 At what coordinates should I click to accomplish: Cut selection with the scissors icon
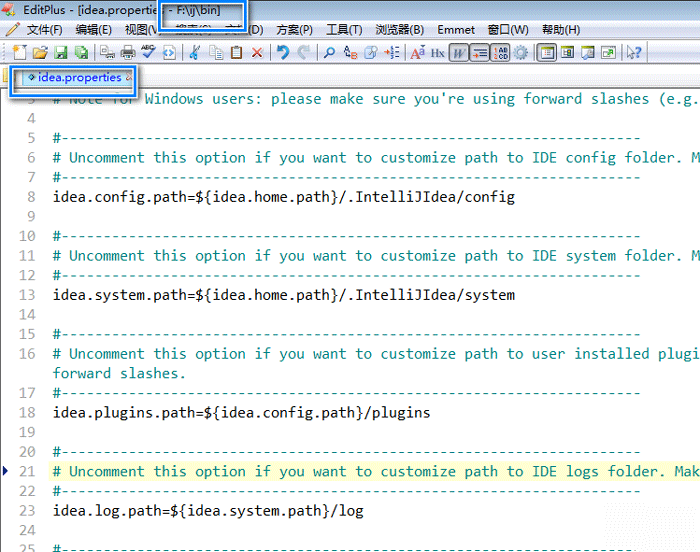click(195, 53)
